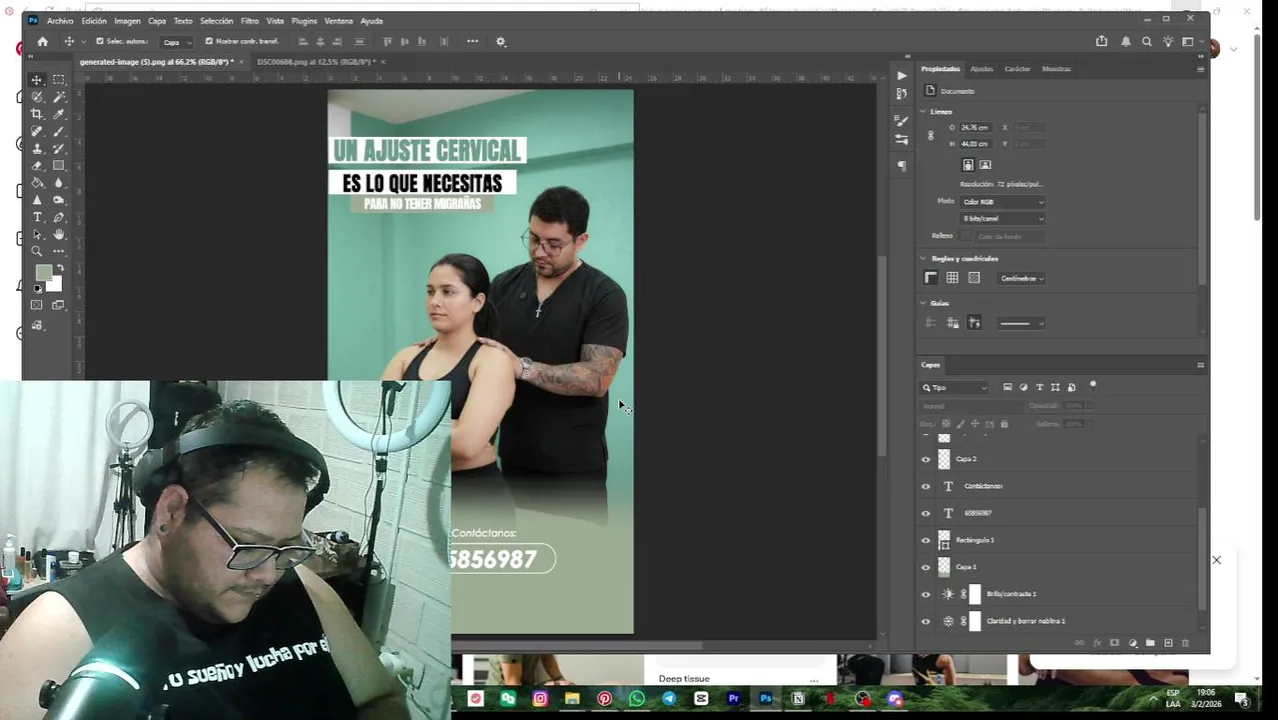1278x720 pixels.
Task: Switch to the Ajustes panel tab
Action: click(x=982, y=69)
